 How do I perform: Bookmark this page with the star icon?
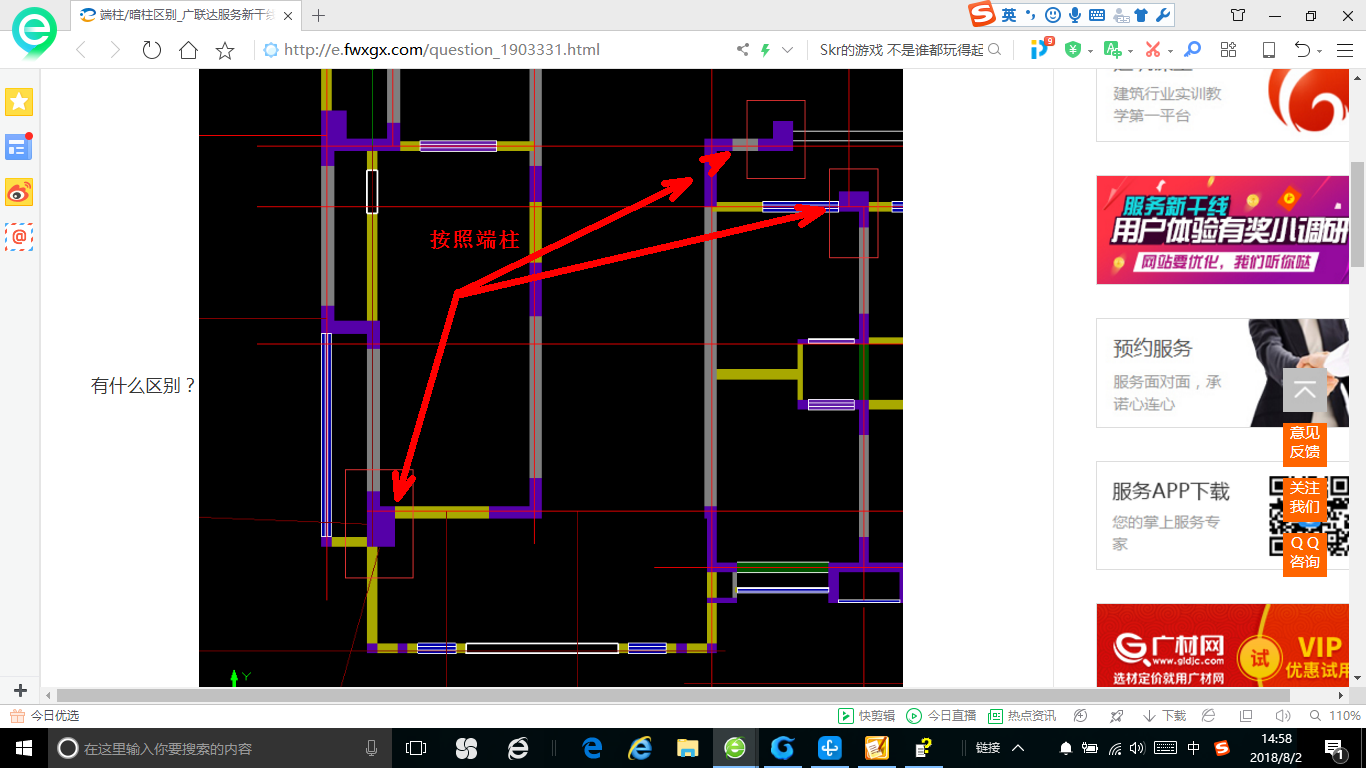[x=225, y=50]
